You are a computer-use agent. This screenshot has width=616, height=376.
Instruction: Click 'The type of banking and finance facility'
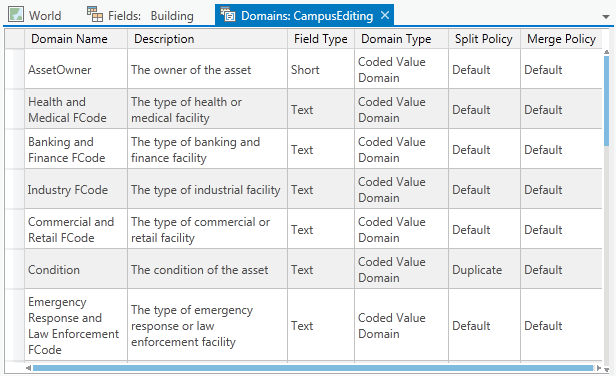(207, 149)
